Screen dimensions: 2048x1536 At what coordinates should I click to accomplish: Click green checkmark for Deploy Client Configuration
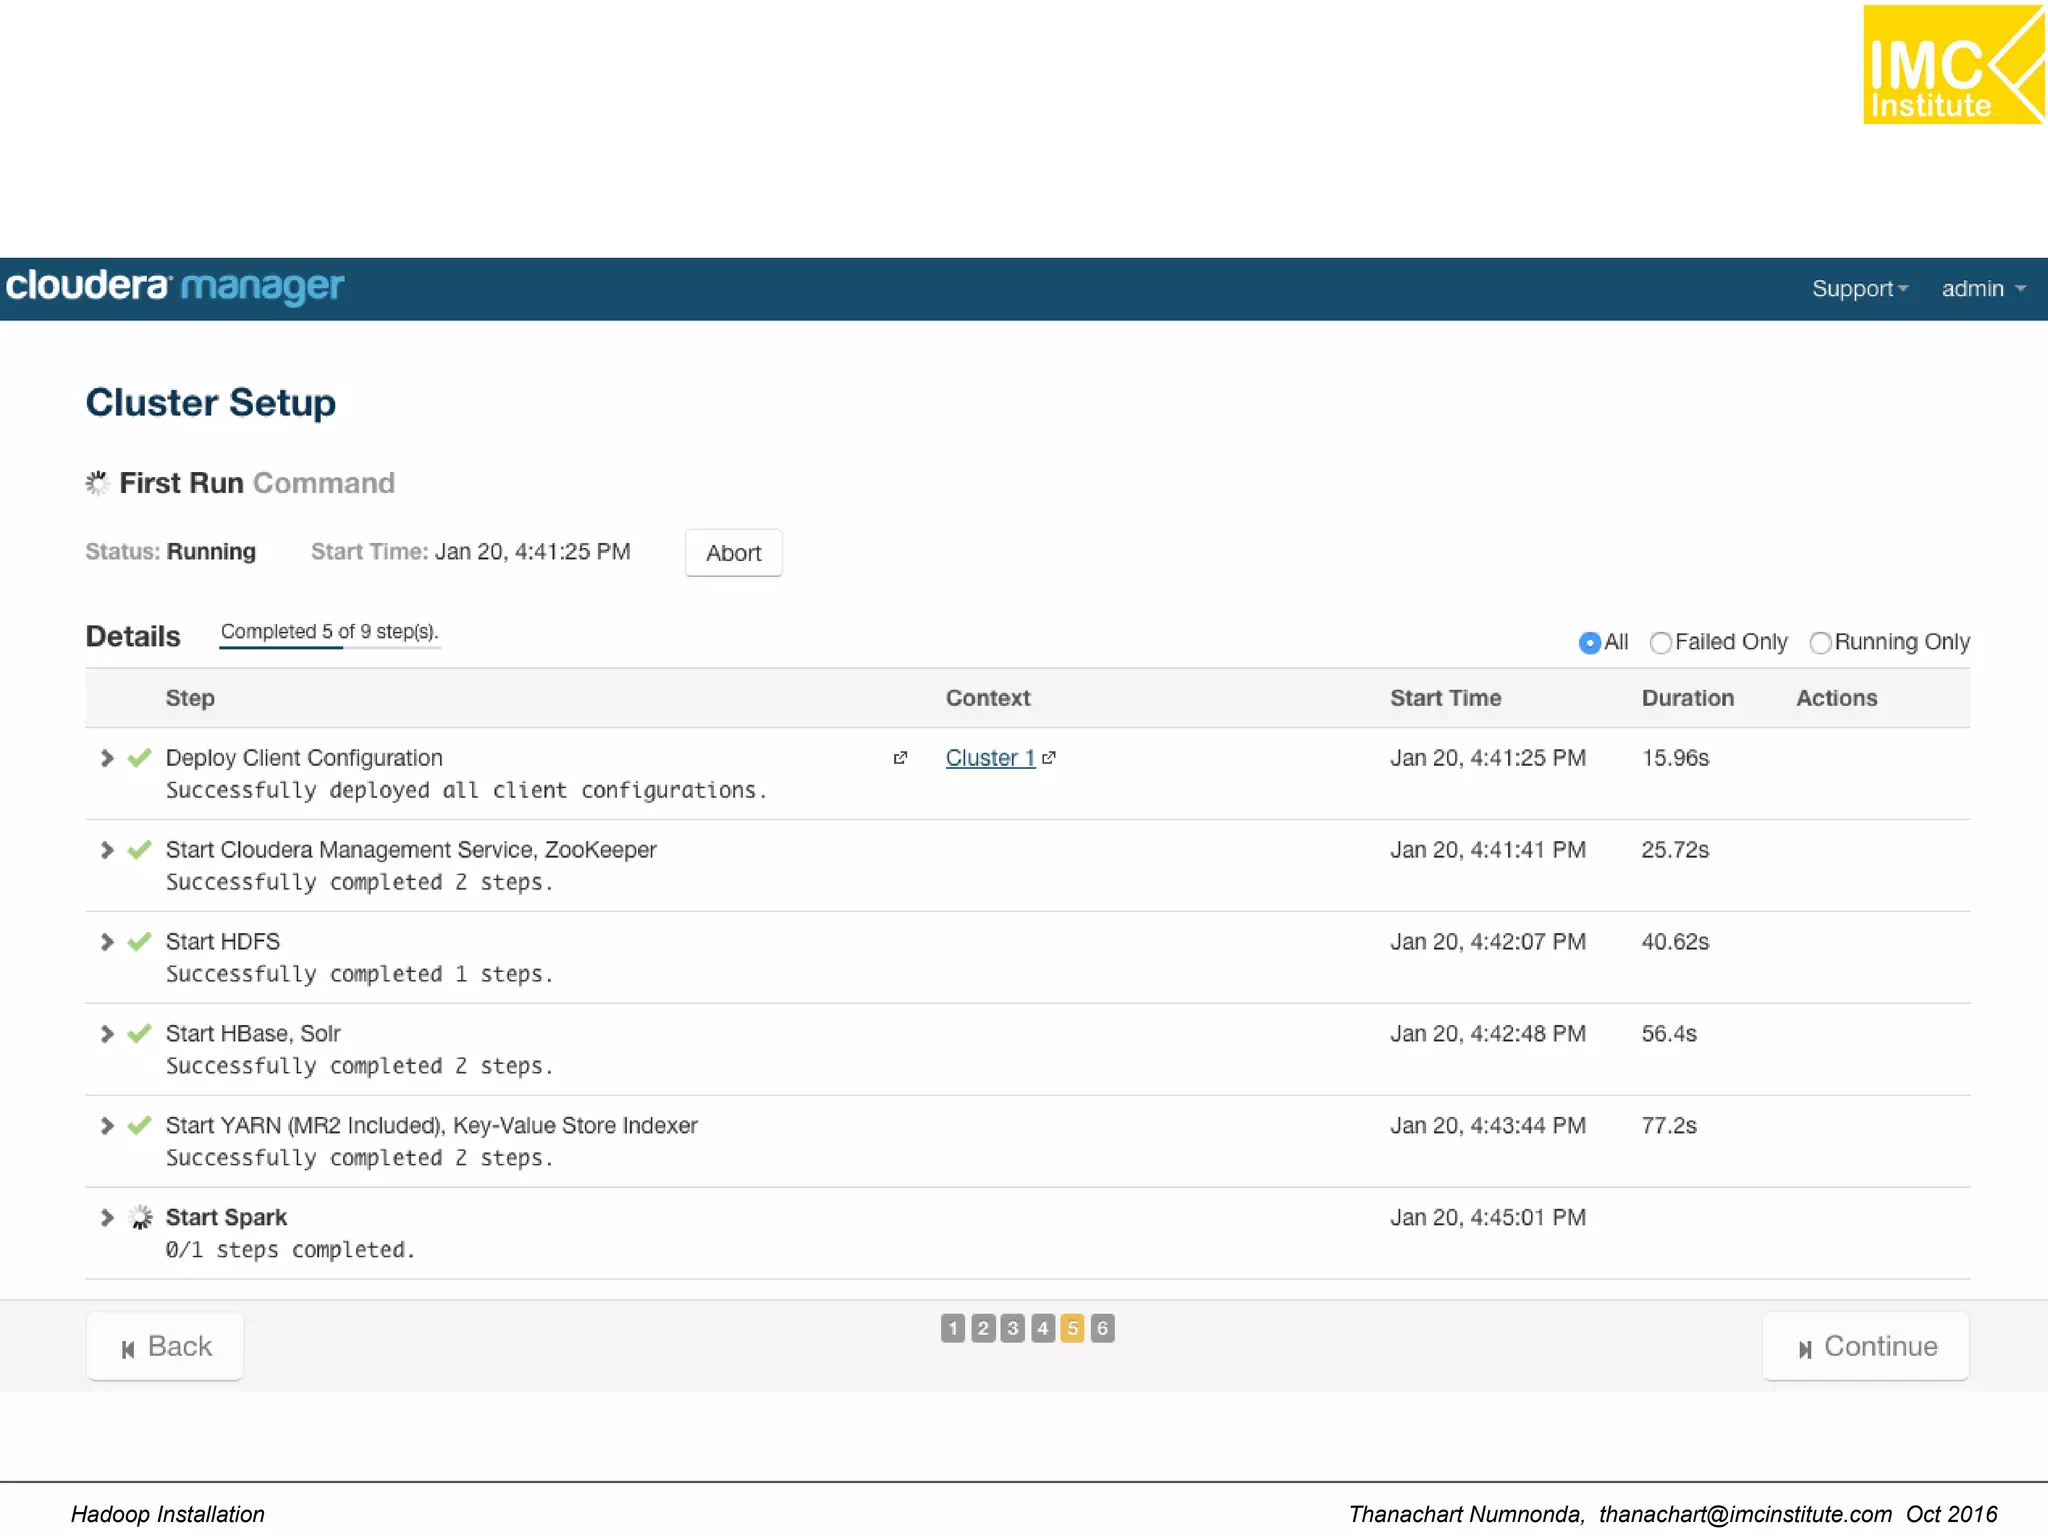140,758
